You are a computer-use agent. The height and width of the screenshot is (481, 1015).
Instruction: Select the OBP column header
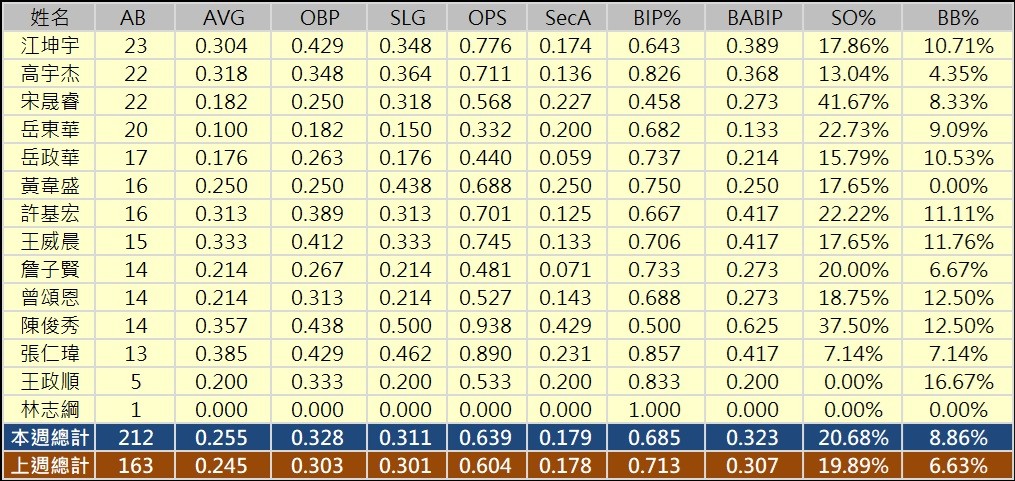pos(319,17)
